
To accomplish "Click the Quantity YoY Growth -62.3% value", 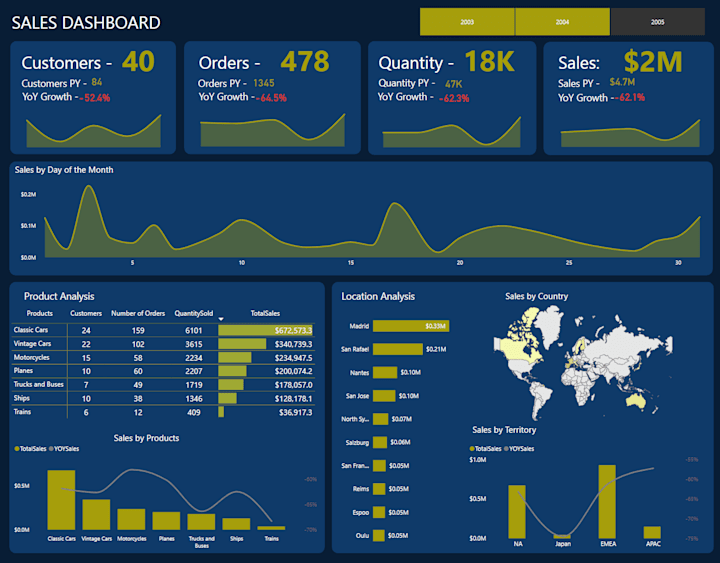I will tap(454, 98).
